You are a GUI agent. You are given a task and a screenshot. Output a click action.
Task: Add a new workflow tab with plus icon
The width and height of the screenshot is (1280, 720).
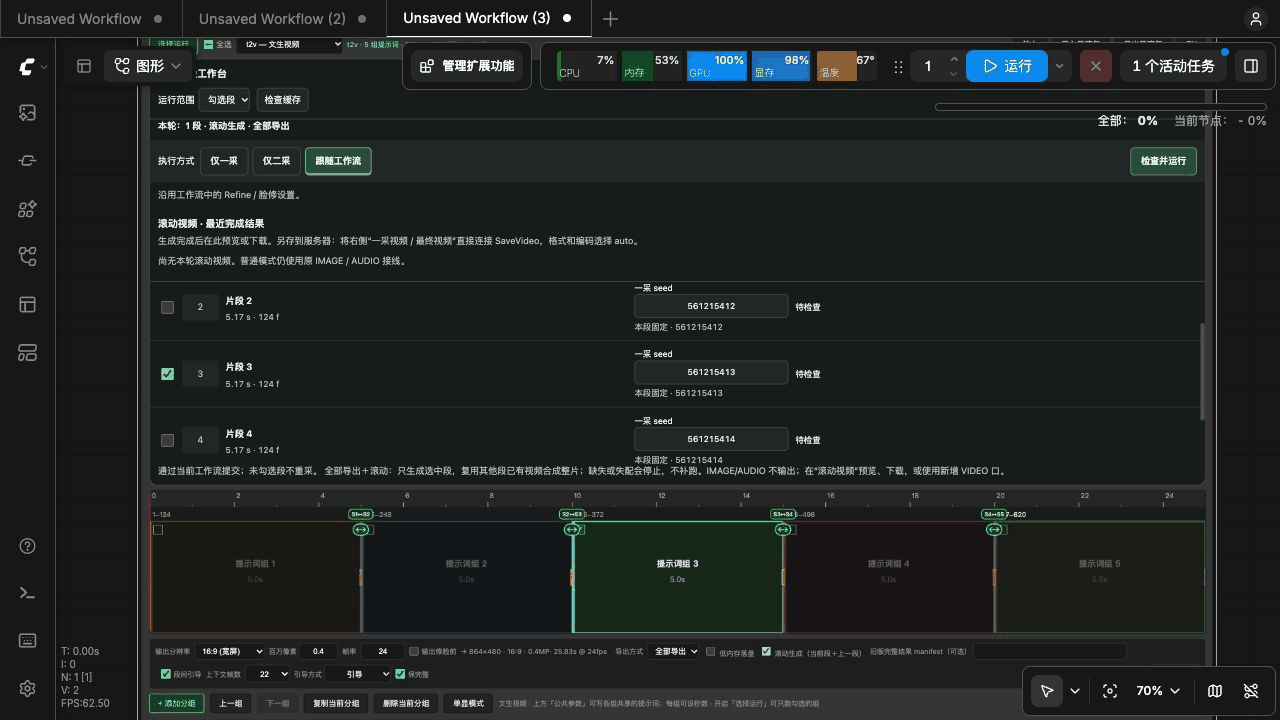click(610, 18)
